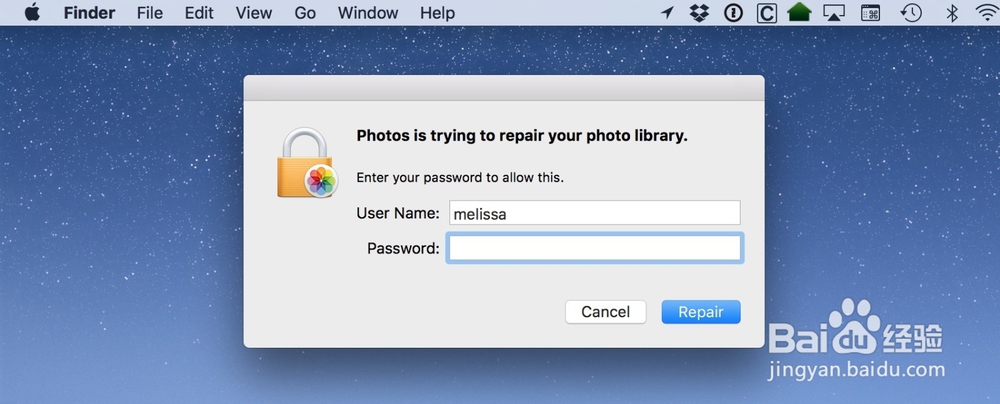Click the command-key window menu bar icon
Screen dimensions: 1000x404
coord(871,13)
